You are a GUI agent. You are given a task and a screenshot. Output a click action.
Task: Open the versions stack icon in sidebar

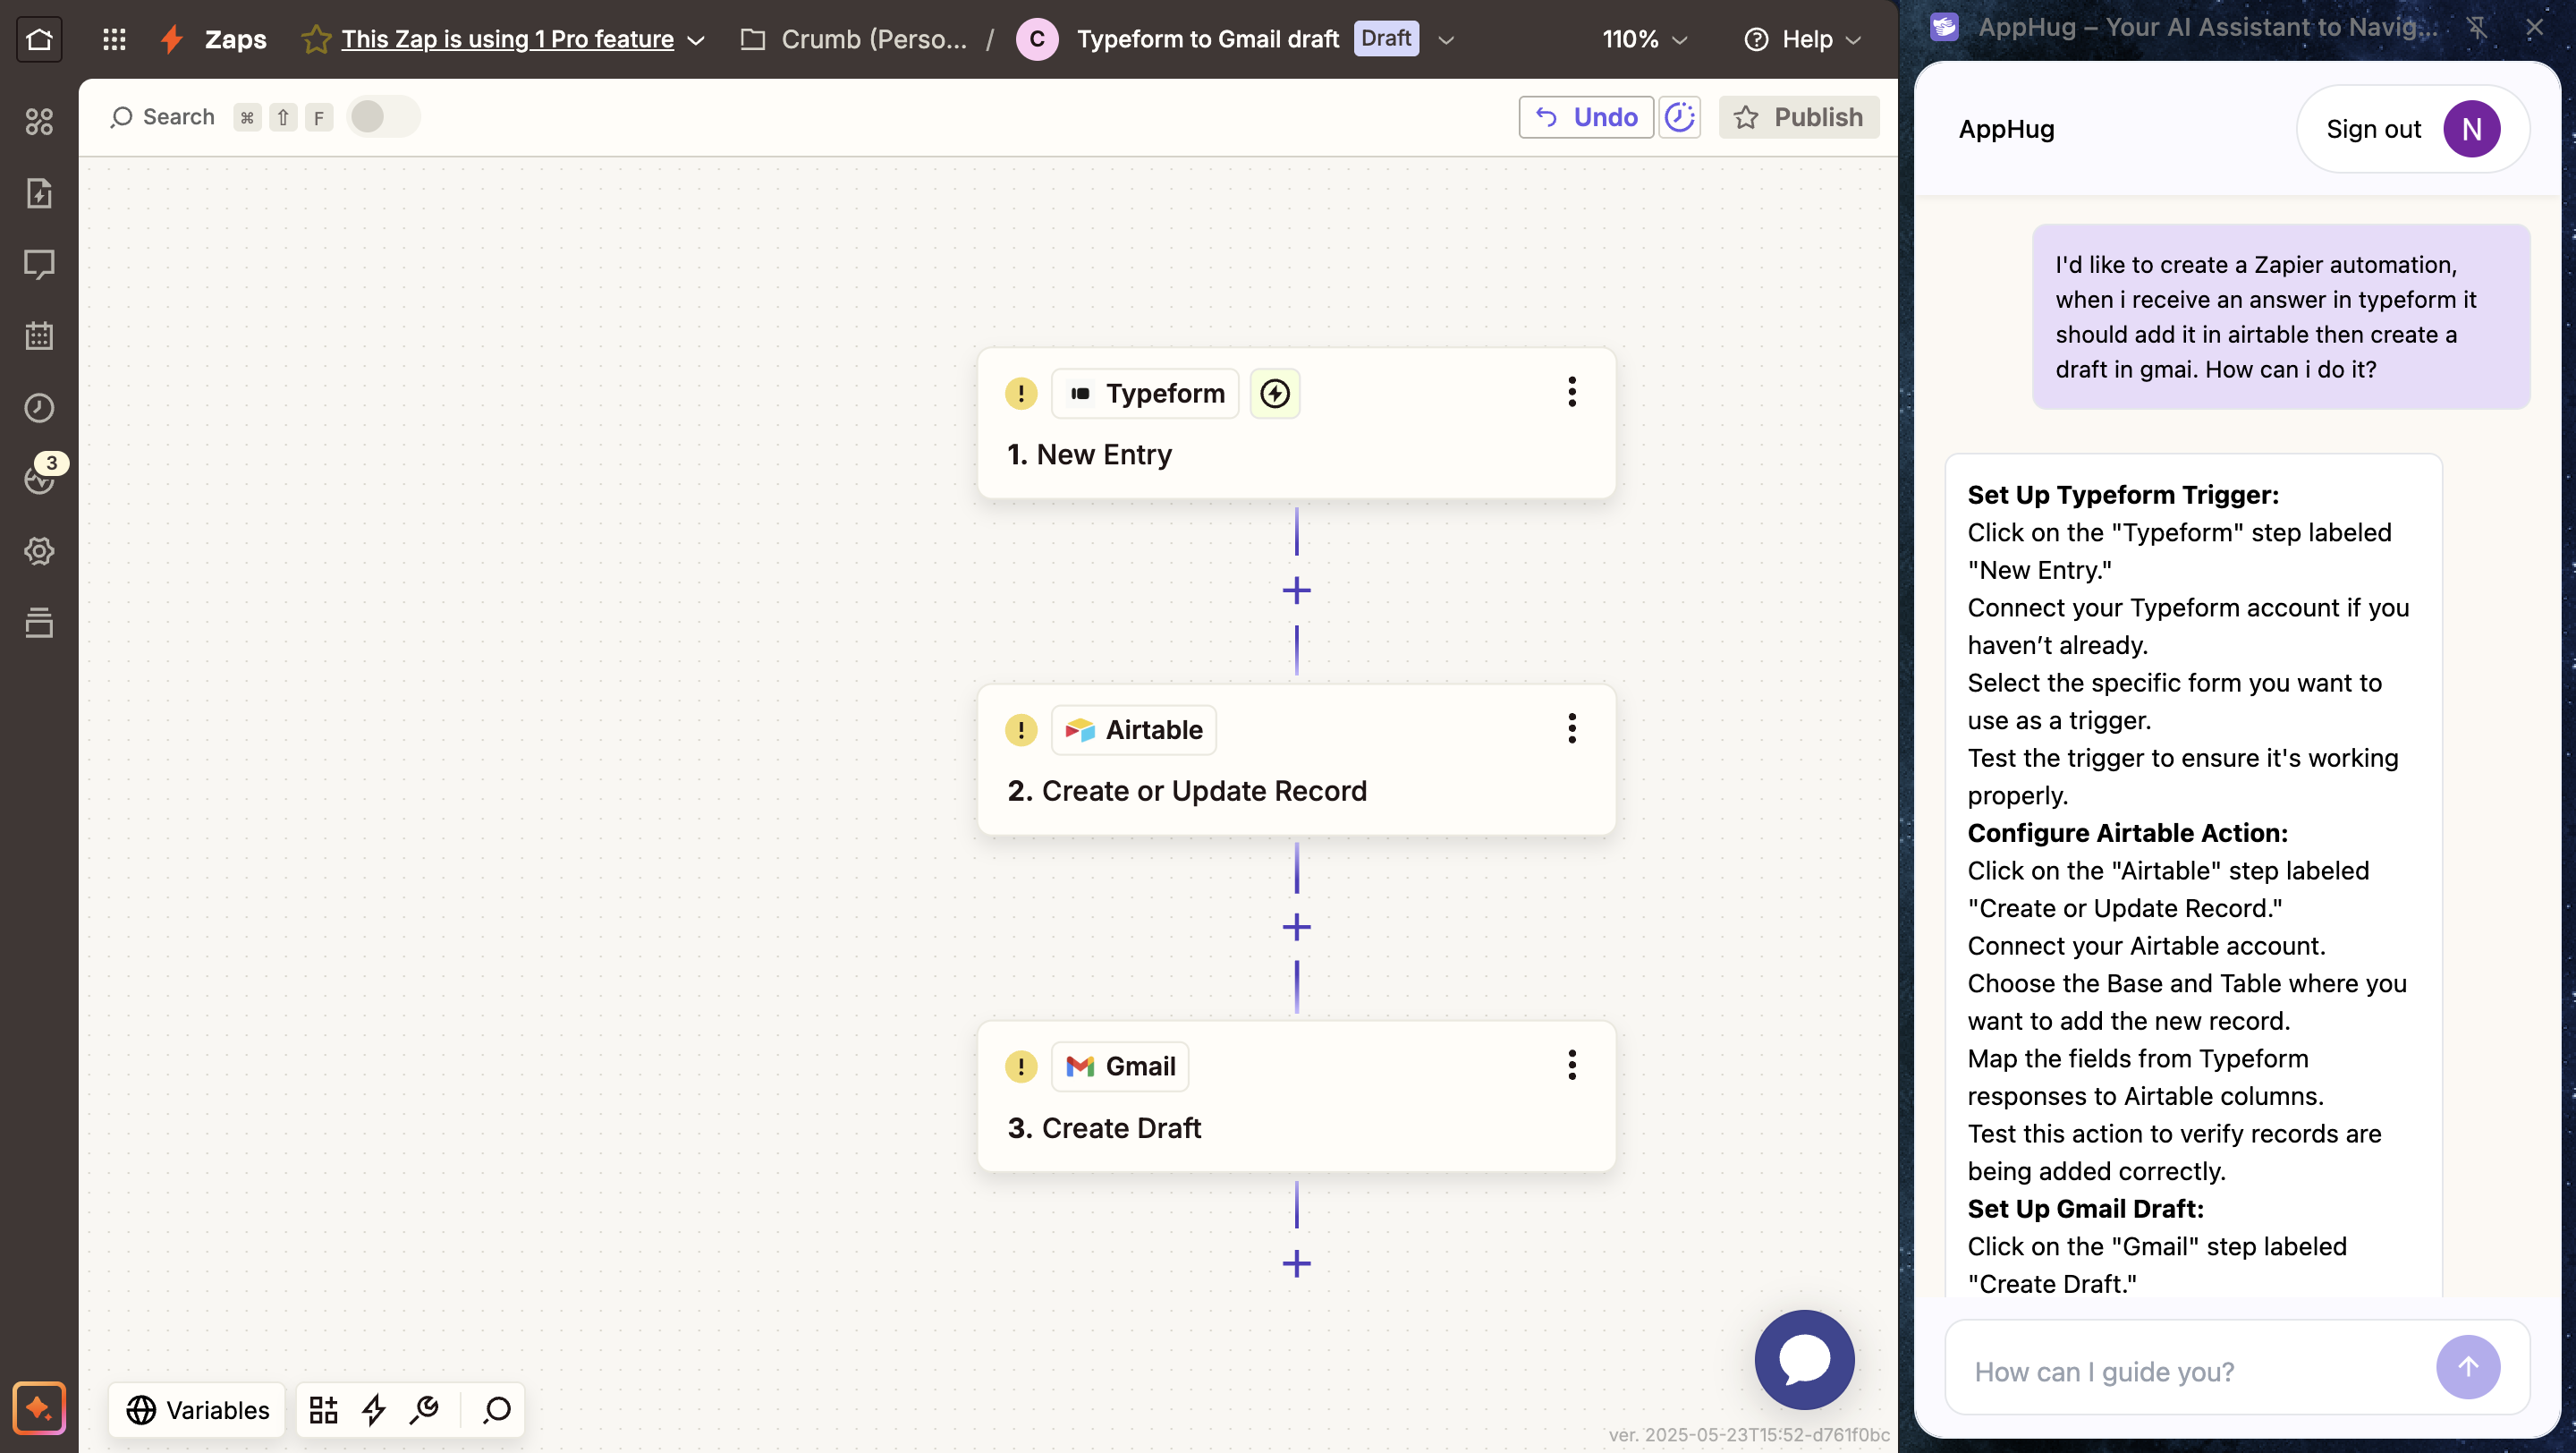pos(39,622)
